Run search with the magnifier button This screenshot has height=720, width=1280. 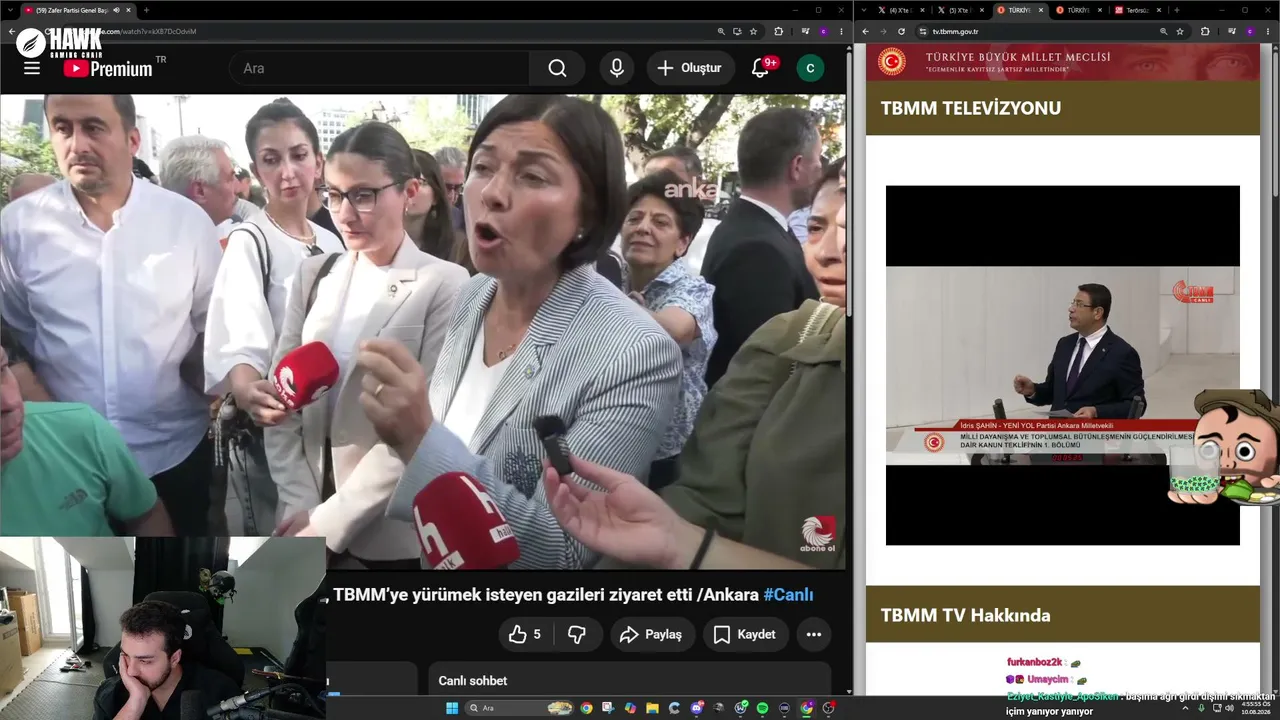557,68
